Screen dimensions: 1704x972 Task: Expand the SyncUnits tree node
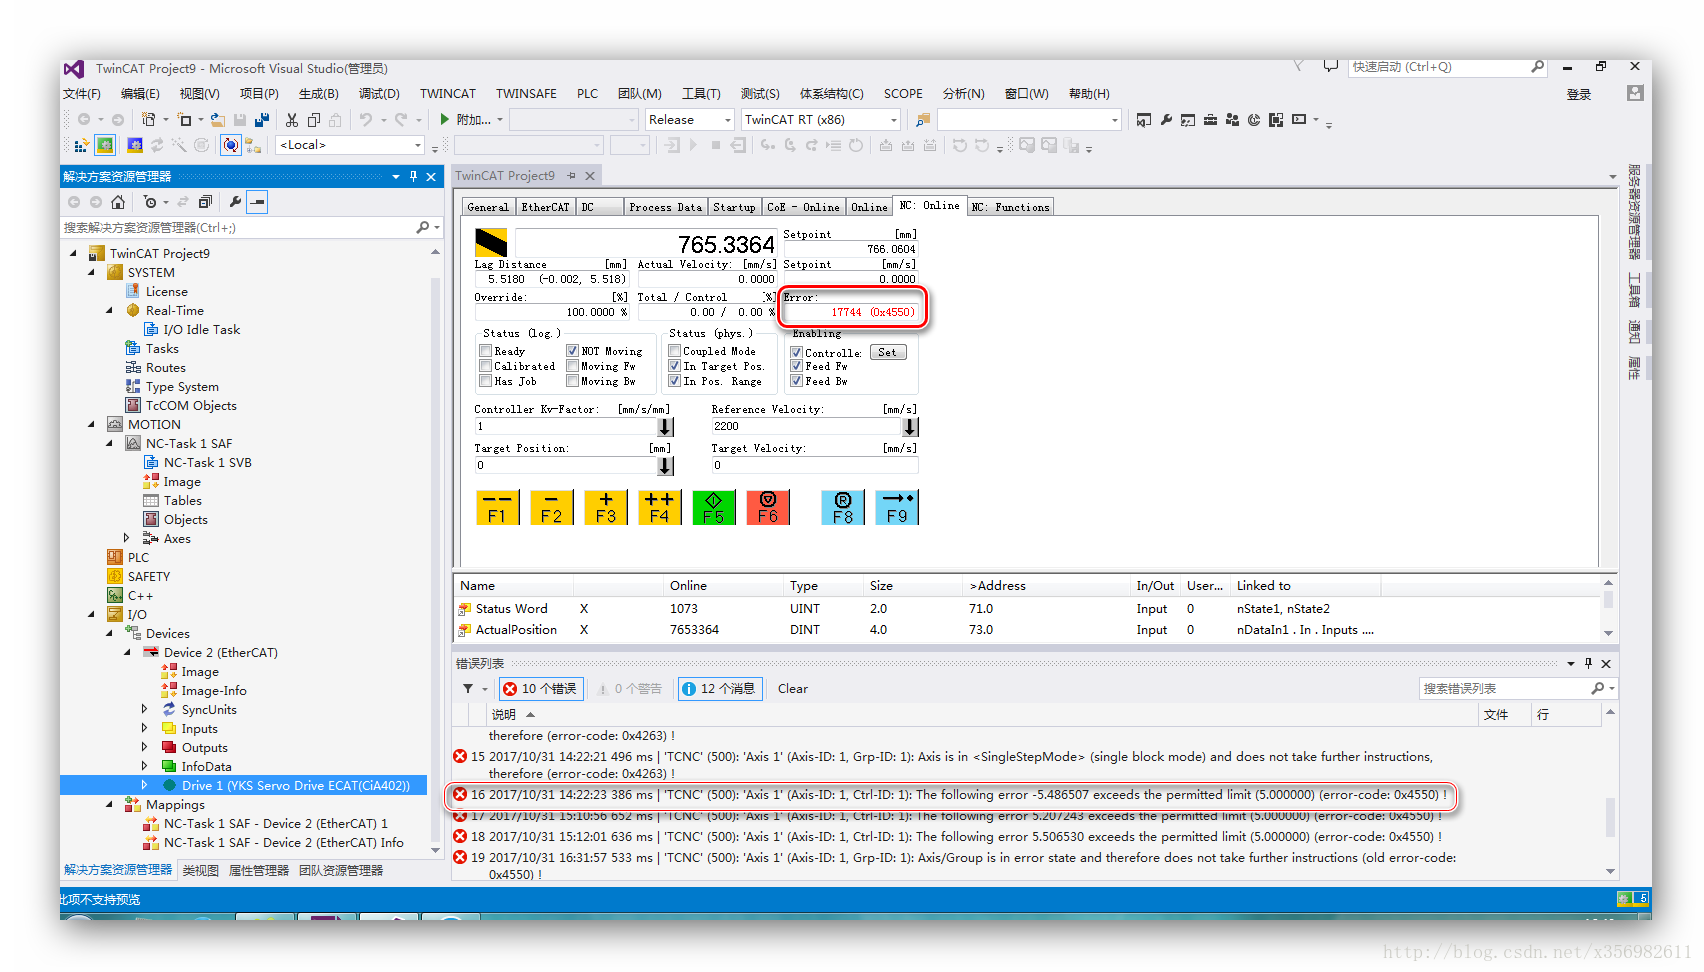click(x=145, y=709)
